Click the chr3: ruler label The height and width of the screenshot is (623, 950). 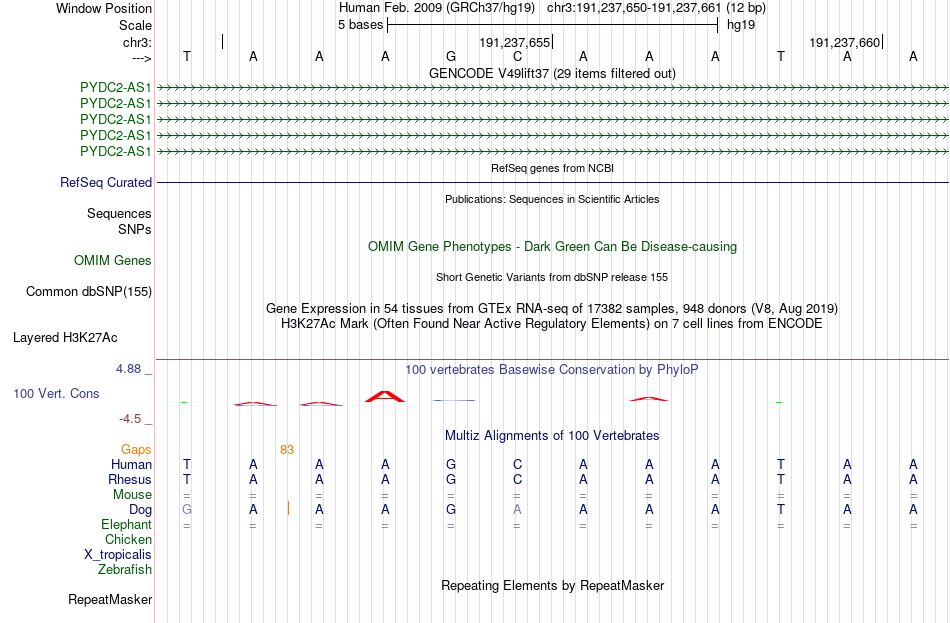[138, 42]
